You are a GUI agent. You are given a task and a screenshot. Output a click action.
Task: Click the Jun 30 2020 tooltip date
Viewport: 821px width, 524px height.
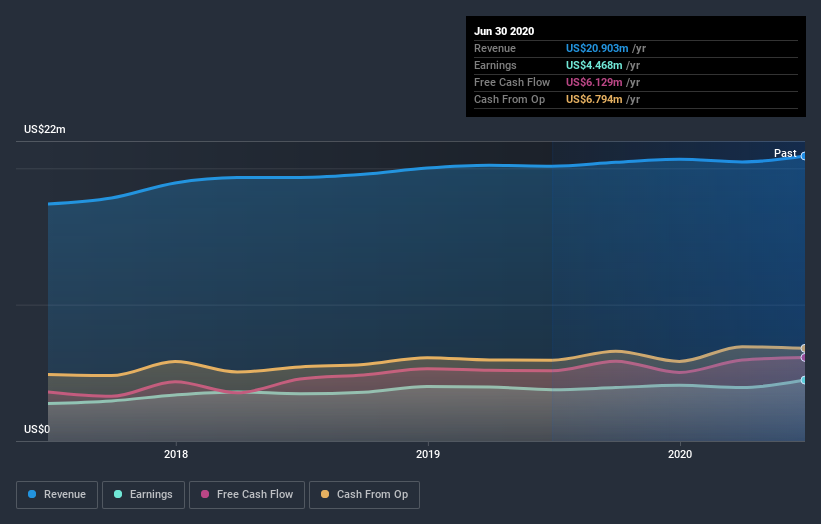[x=504, y=31]
